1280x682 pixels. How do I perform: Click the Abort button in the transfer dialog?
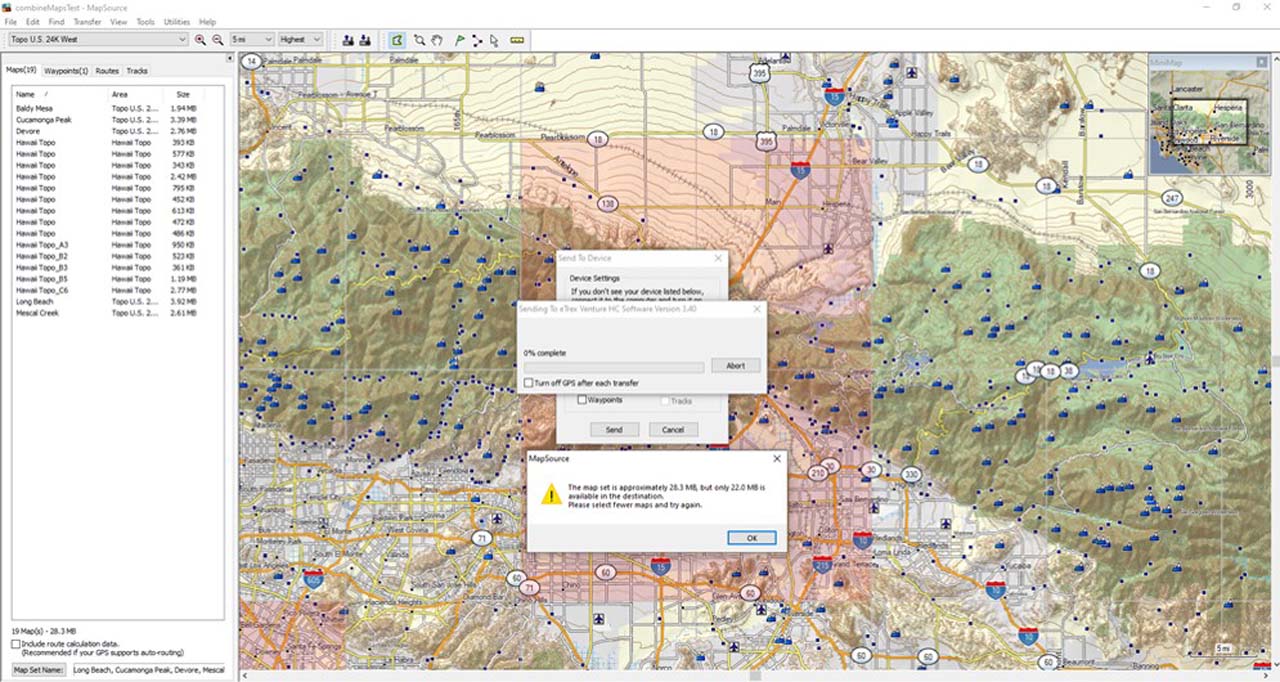[735, 366]
